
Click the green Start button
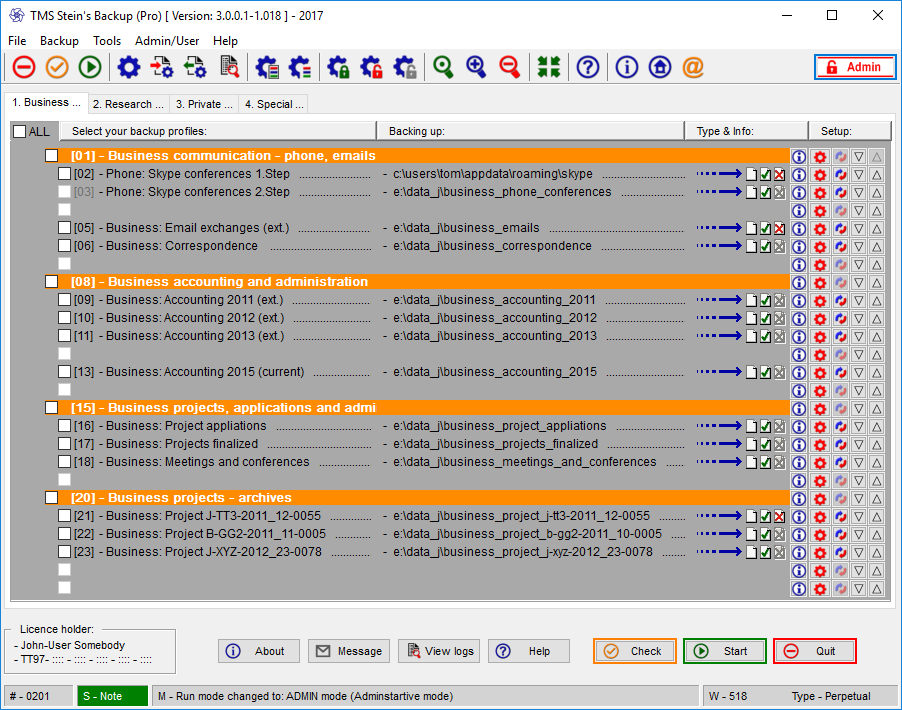click(x=725, y=651)
